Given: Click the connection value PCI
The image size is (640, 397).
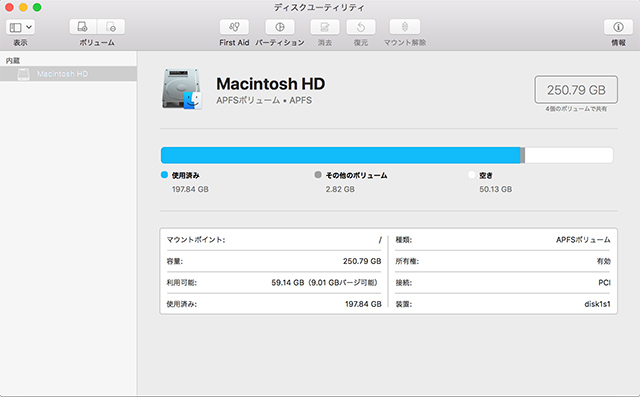Looking at the screenshot, I should click(x=604, y=283).
